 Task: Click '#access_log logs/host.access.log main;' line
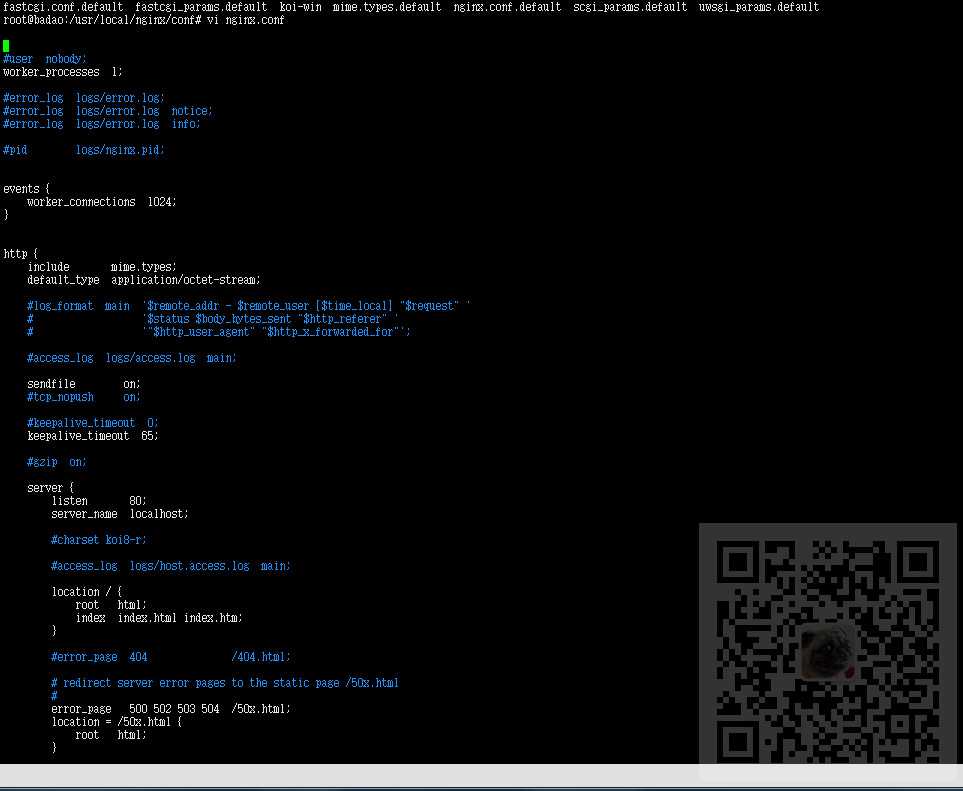tap(171, 566)
